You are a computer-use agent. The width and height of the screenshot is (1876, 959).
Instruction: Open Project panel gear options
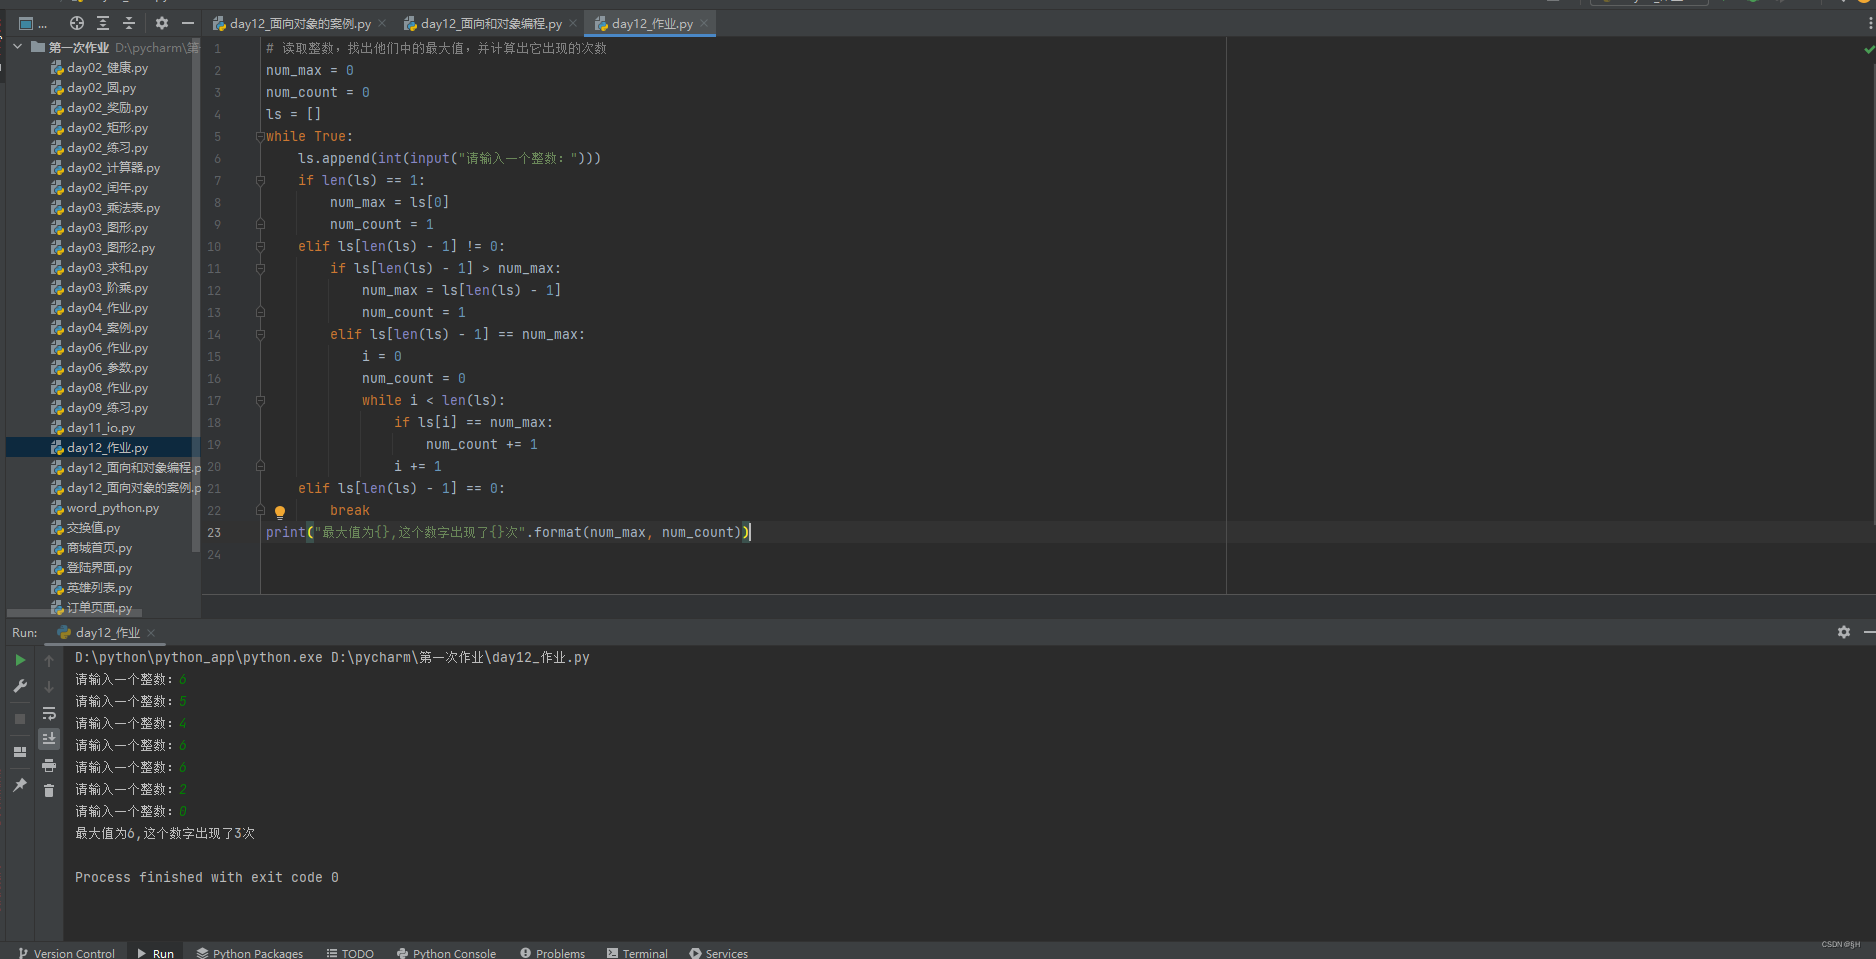pos(162,23)
